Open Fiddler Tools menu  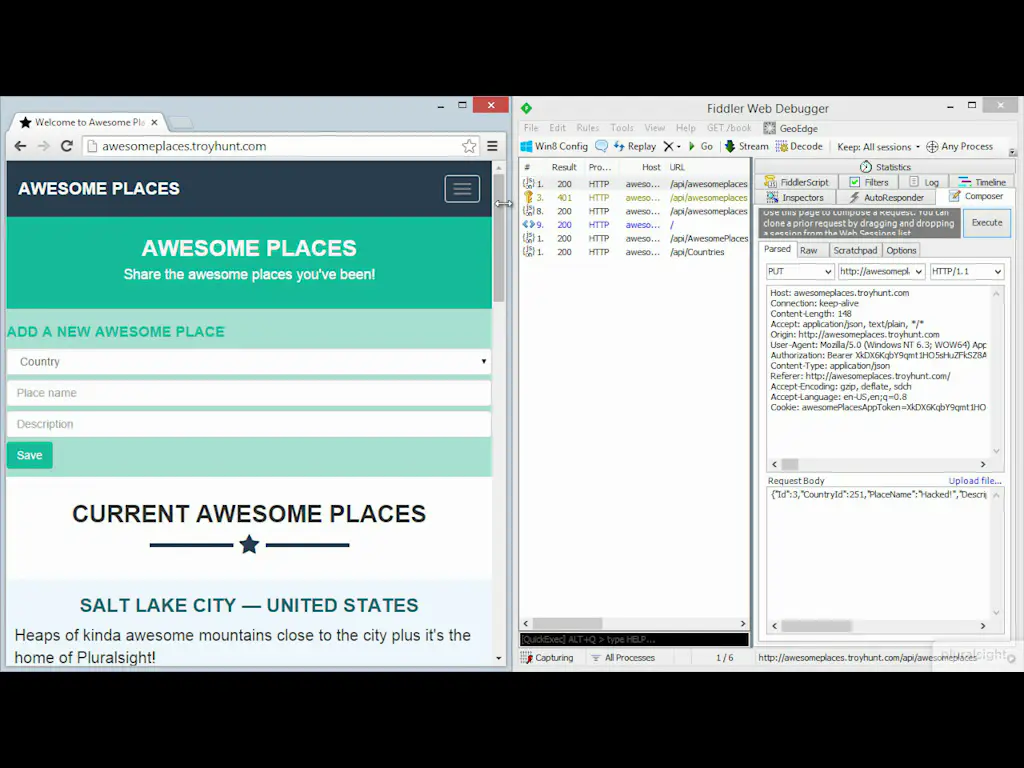tap(622, 128)
